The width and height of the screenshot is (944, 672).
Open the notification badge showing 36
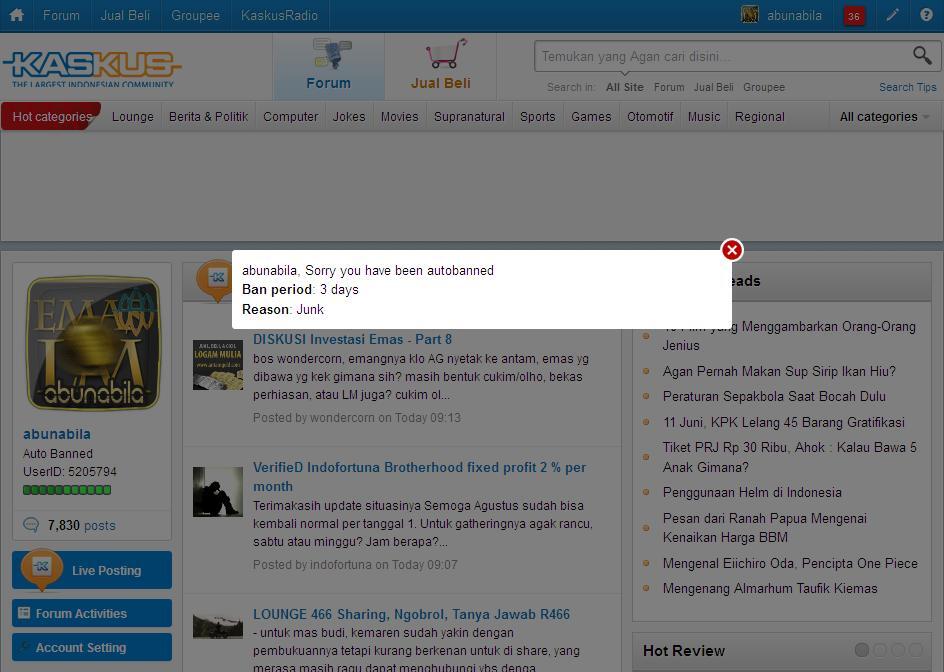tap(854, 16)
